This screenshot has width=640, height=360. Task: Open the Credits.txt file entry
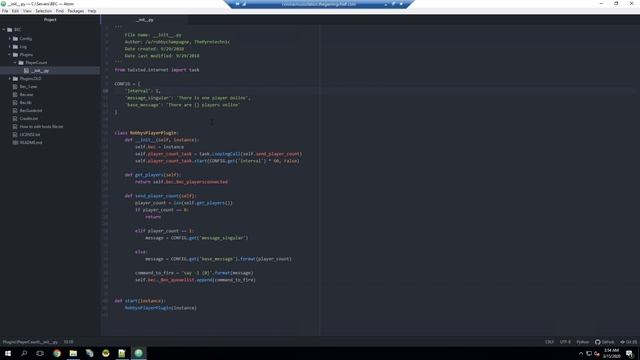point(29,118)
